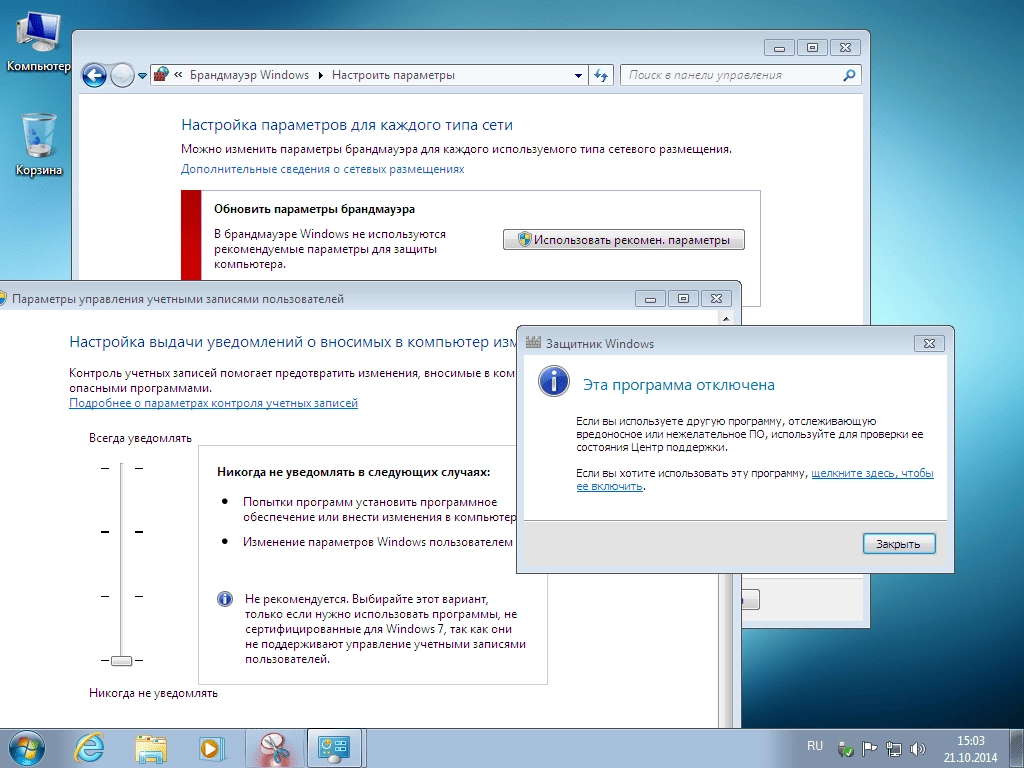Set UAC slider to second notch level
Image resolution: width=1024 pixels, height=768 pixels.
point(121,532)
